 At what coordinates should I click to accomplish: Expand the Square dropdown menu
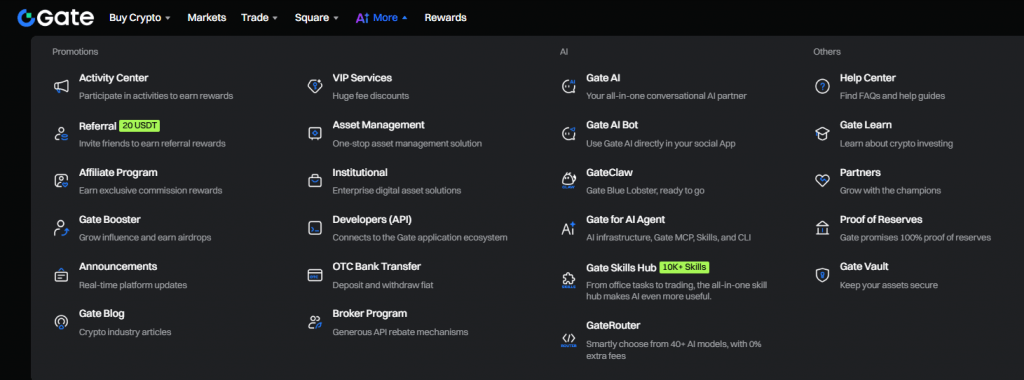pyautogui.click(x=317, y=18)
